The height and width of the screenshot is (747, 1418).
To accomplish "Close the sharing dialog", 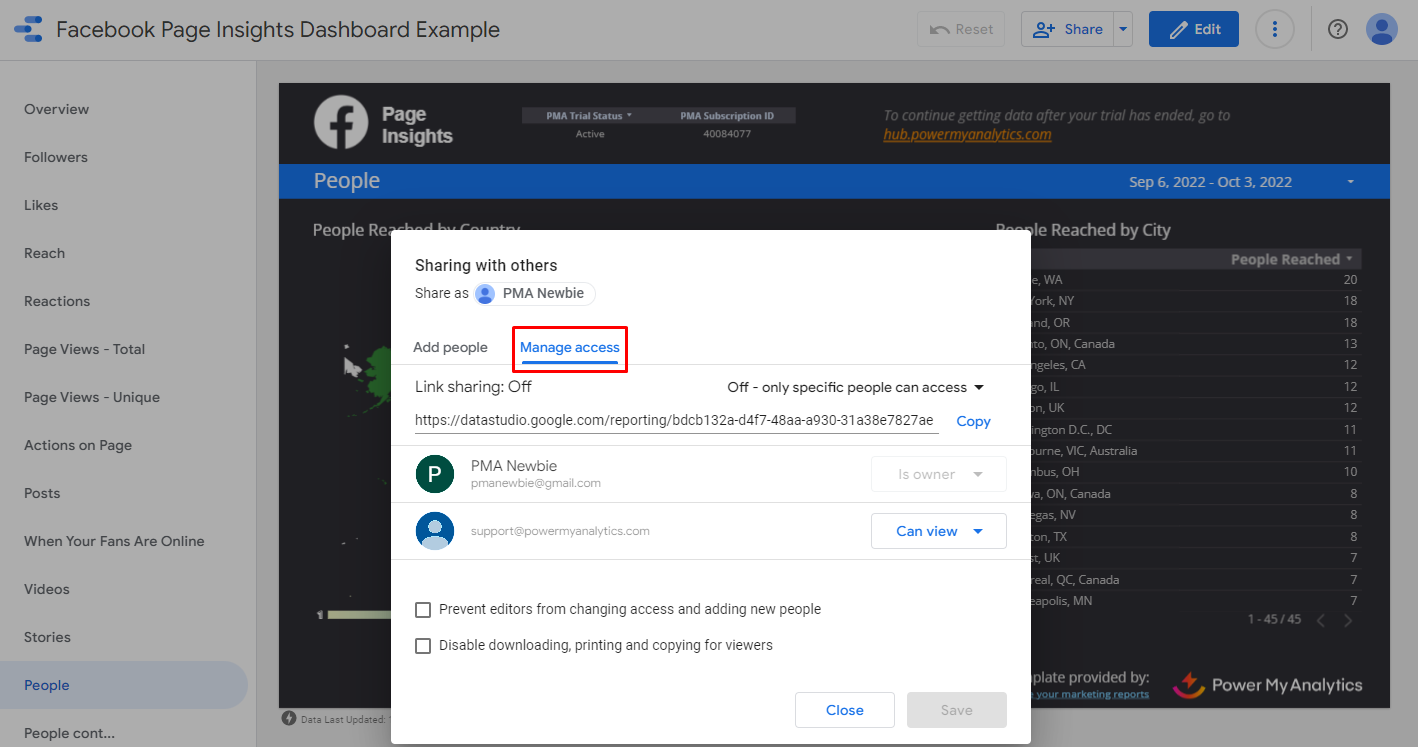I will (x=844, y=710).
